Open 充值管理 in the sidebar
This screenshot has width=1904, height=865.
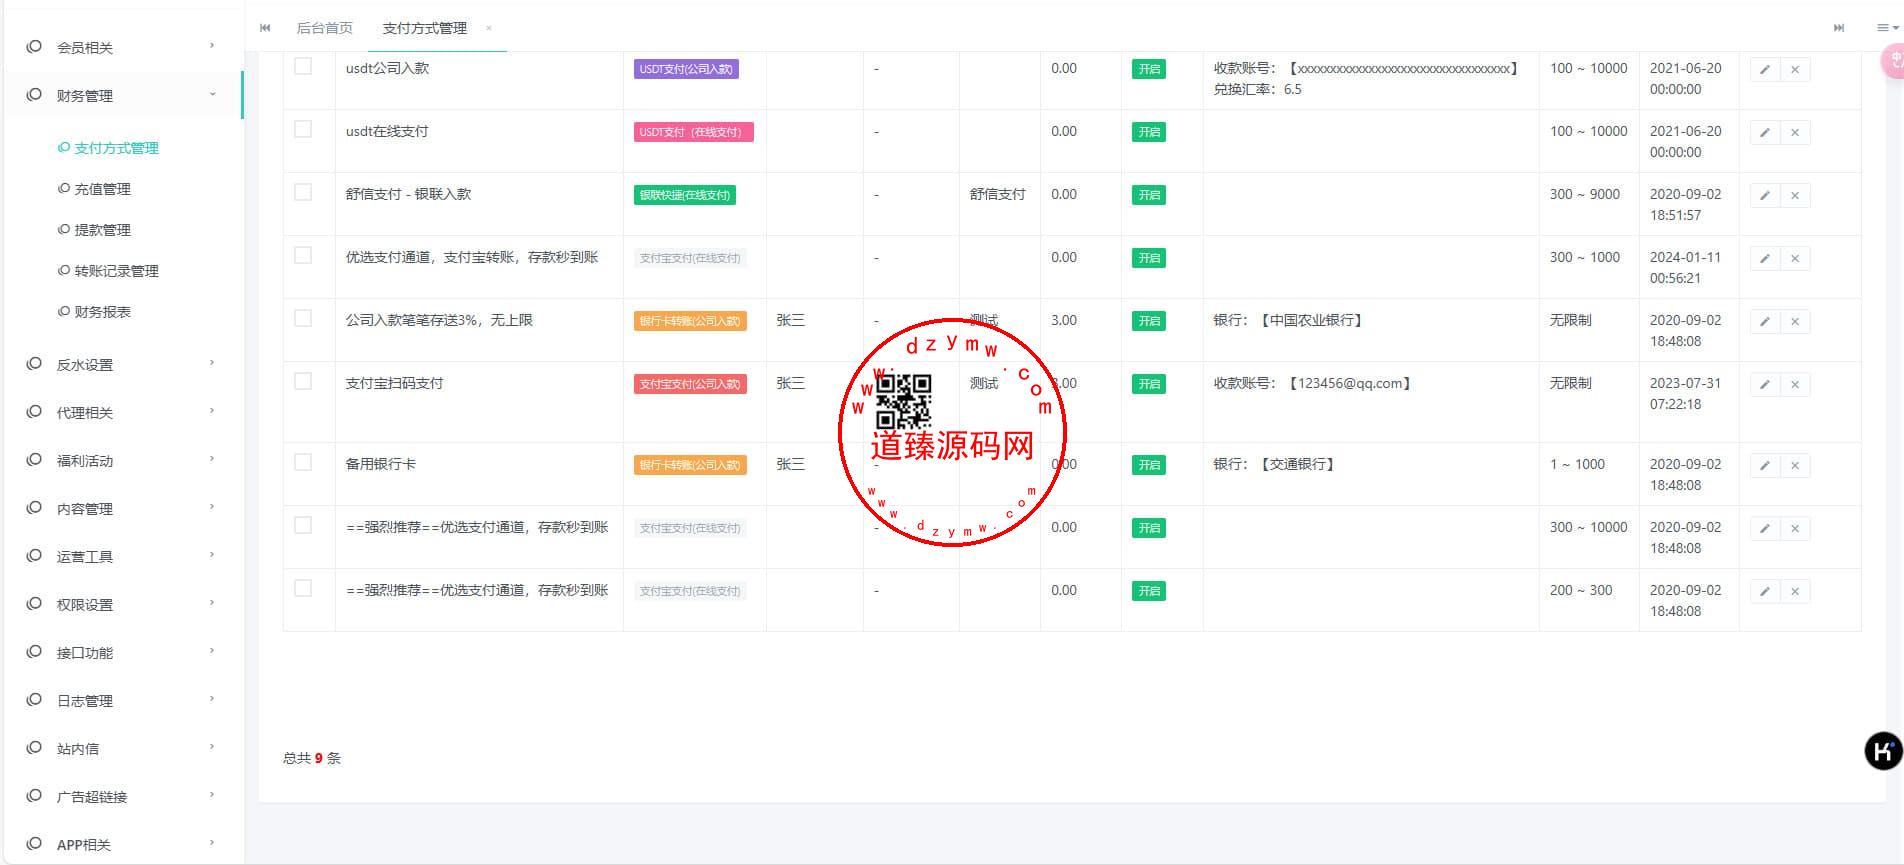[x=102, y=189]
